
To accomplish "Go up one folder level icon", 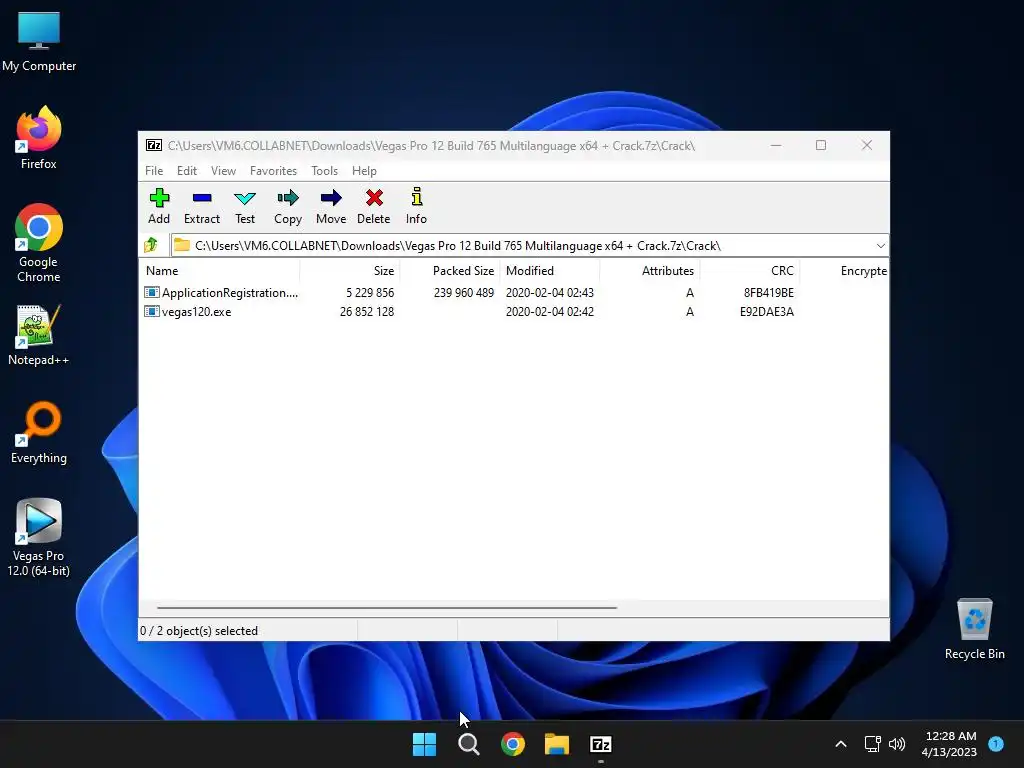I will coord(151,245).
